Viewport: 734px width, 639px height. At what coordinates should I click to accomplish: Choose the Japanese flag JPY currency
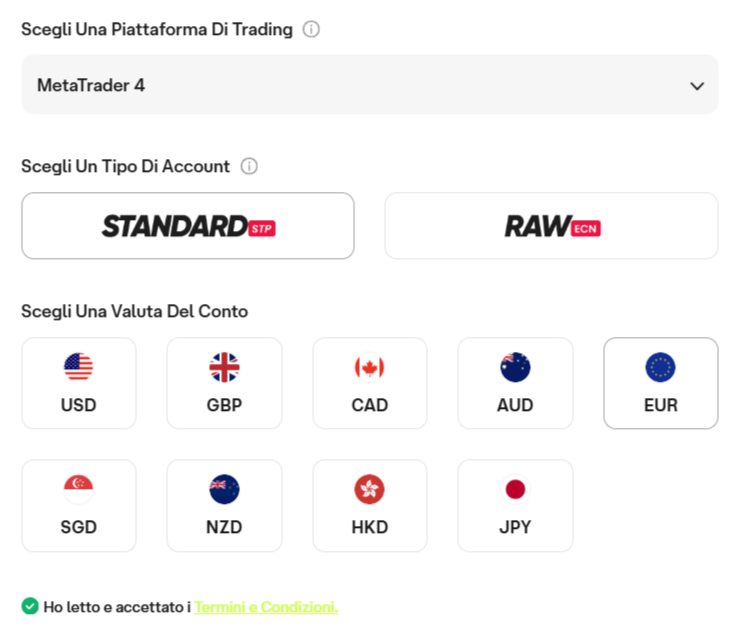tap(515, 505)
